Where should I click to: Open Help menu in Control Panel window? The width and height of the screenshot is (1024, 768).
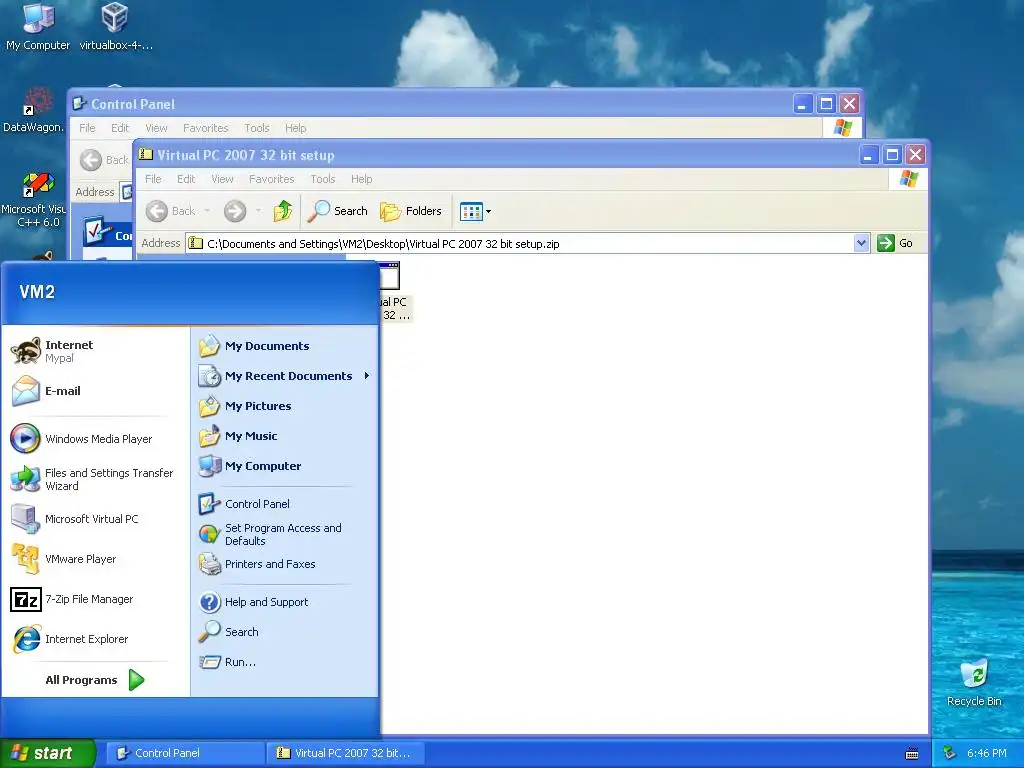(x=295, y=128)
